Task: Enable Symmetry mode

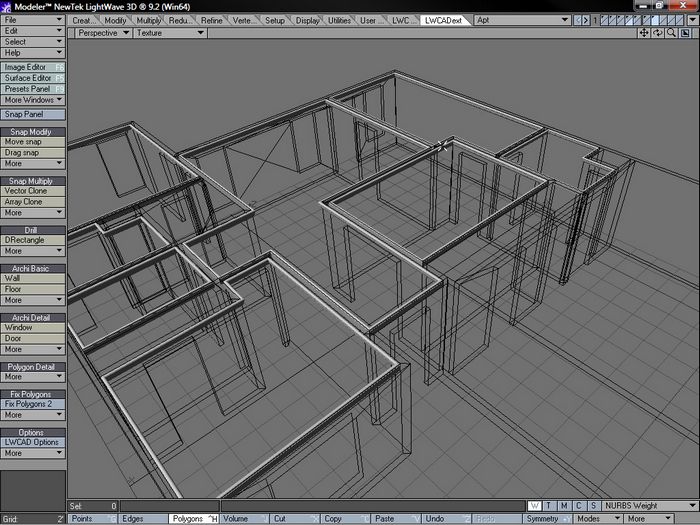Action: (x=541, y=519)
